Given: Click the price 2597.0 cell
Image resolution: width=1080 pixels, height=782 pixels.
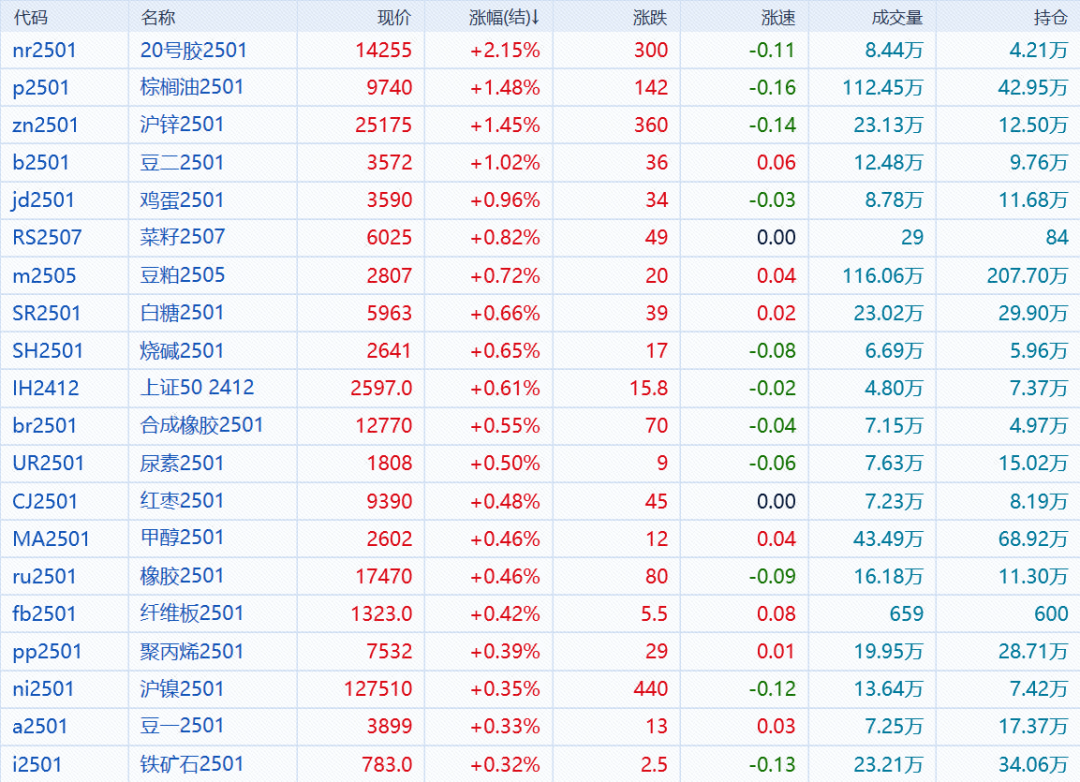Looking at the screenshot, I should pos(382,388).
